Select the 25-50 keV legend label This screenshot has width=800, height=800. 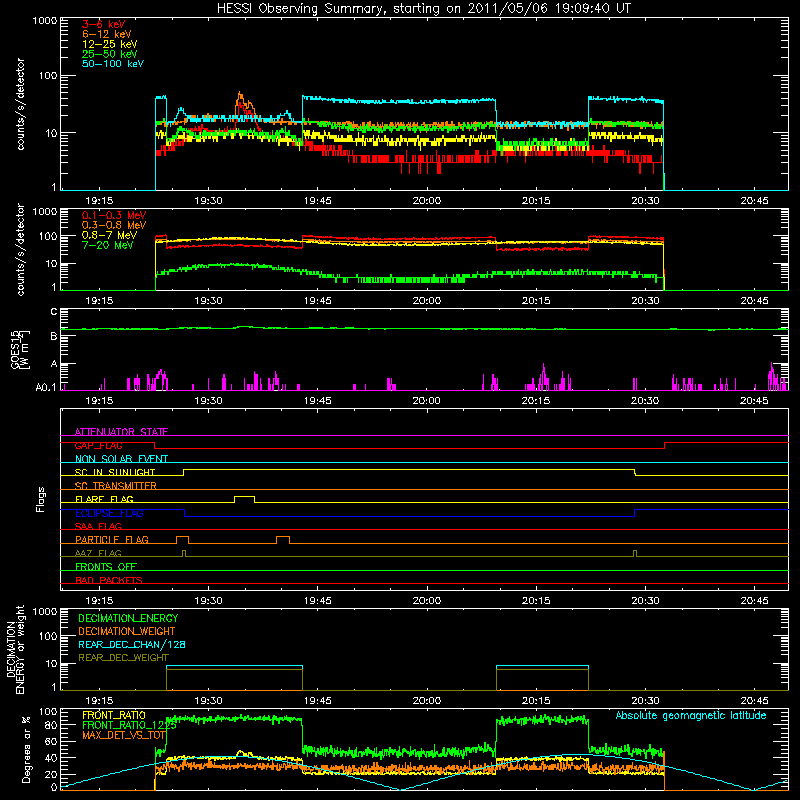click(110, 54)
